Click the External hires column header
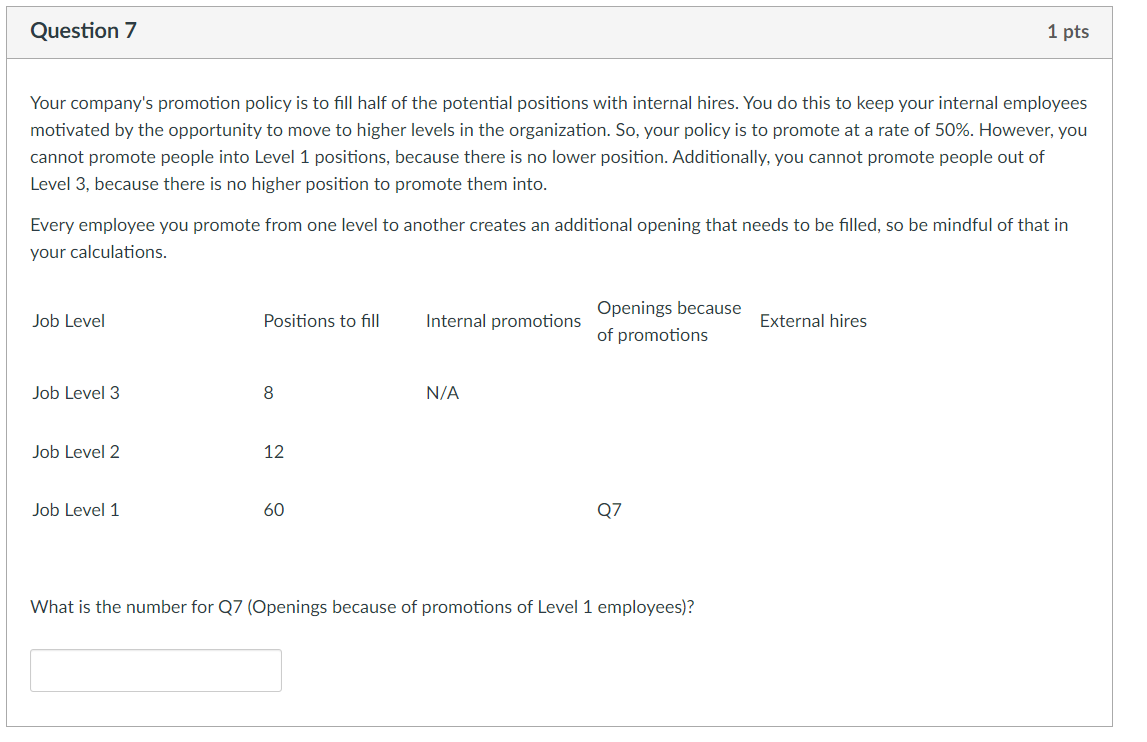 [813, 320]
